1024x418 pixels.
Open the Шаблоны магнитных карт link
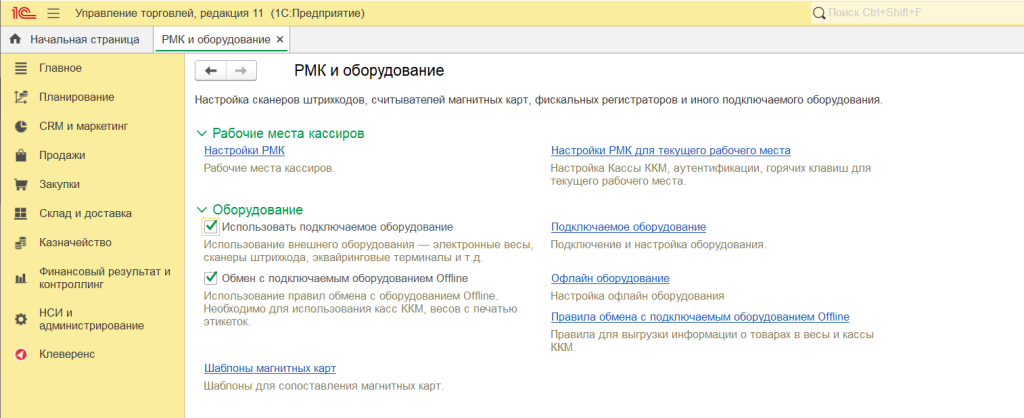270,368
